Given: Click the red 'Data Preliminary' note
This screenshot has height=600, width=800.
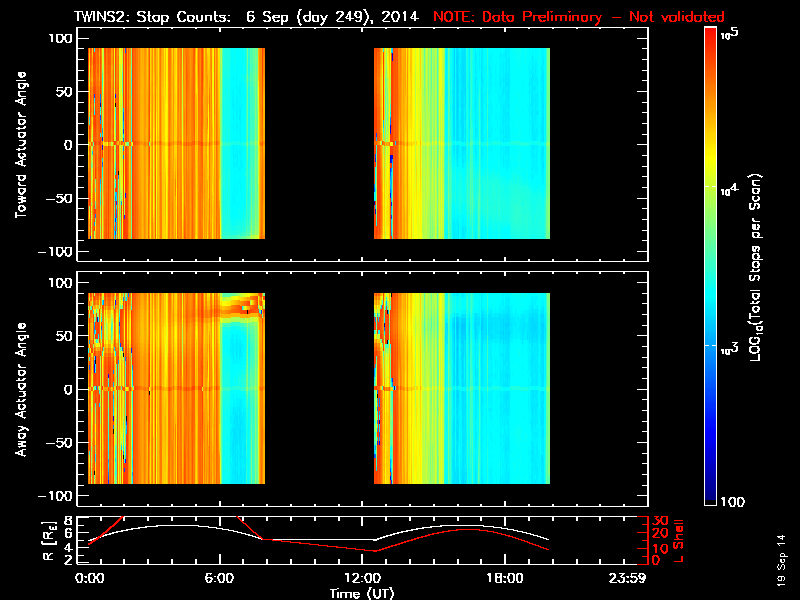Looking at the screenshot, I should (578, 17).
